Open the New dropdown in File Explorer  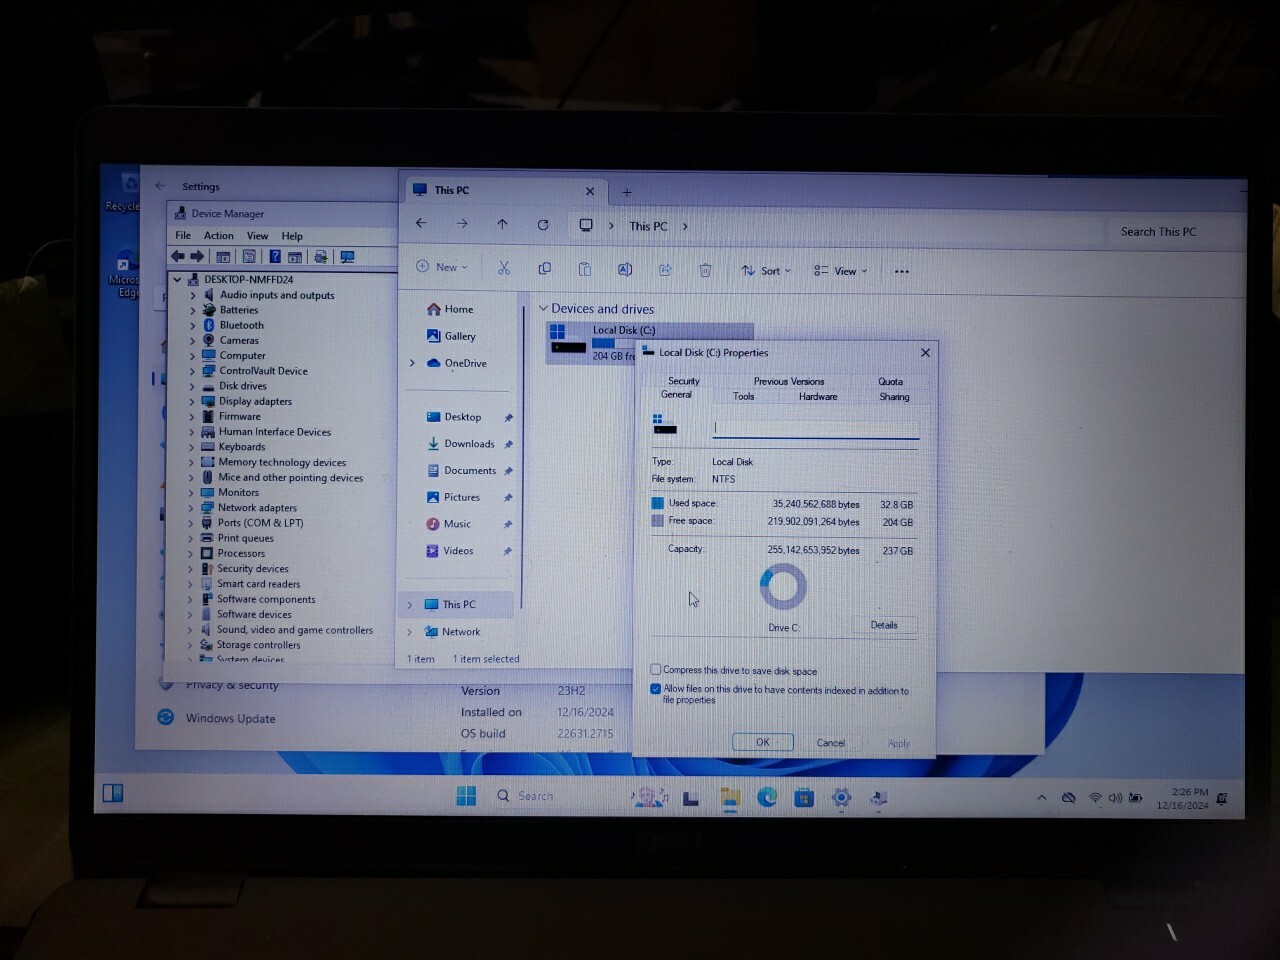pos(442,267)
